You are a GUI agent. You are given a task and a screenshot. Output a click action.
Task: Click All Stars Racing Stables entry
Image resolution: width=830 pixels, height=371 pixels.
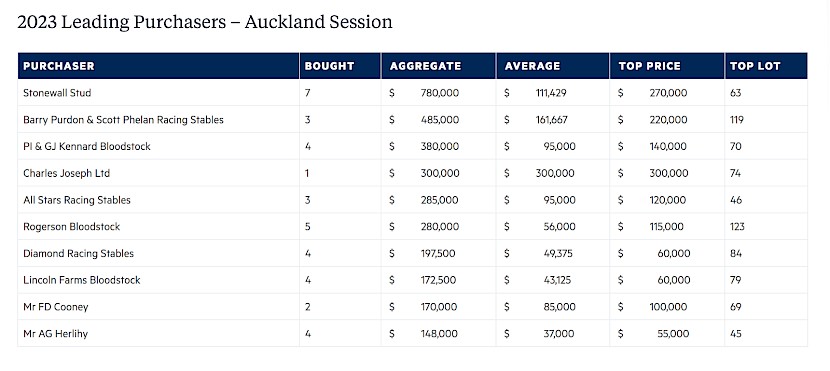77,200
